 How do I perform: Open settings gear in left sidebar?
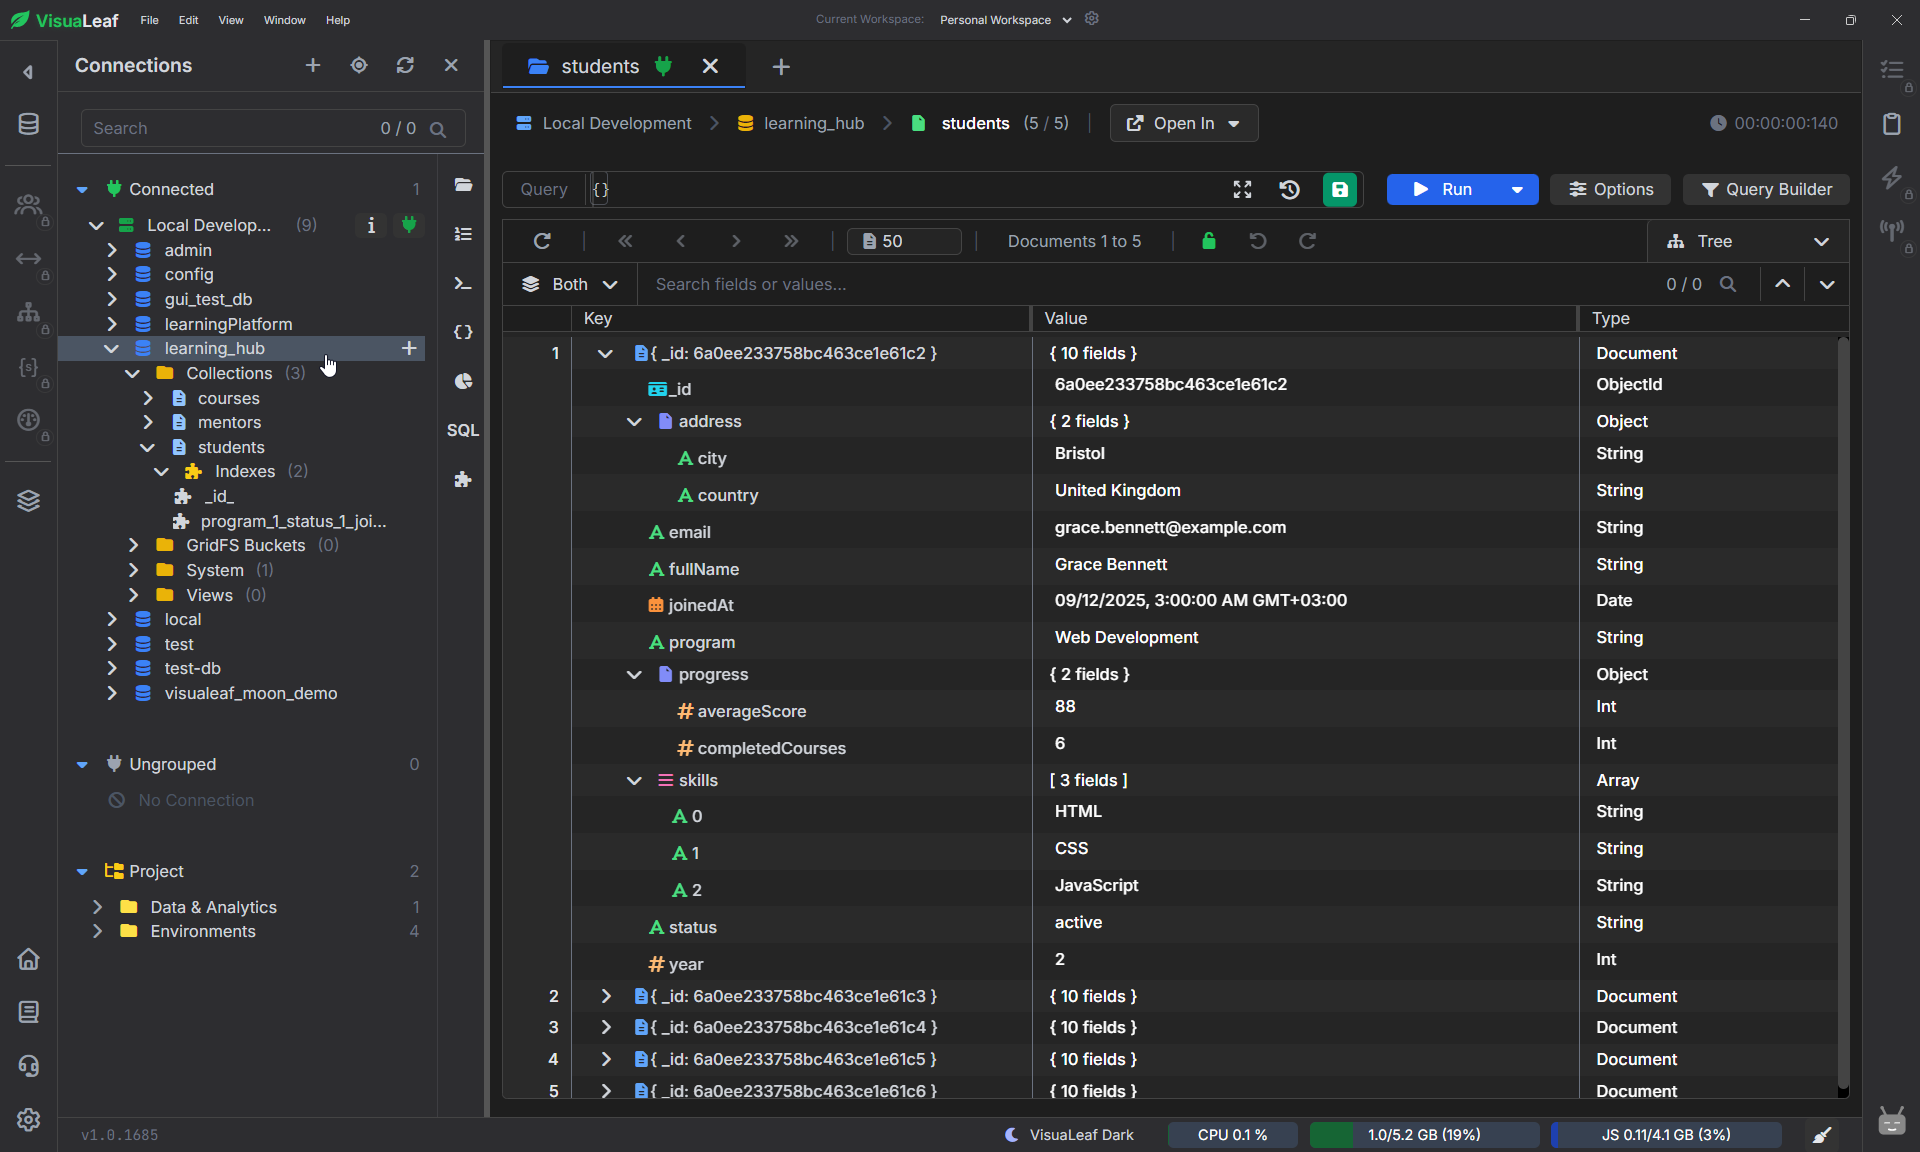click(28, 1119)
